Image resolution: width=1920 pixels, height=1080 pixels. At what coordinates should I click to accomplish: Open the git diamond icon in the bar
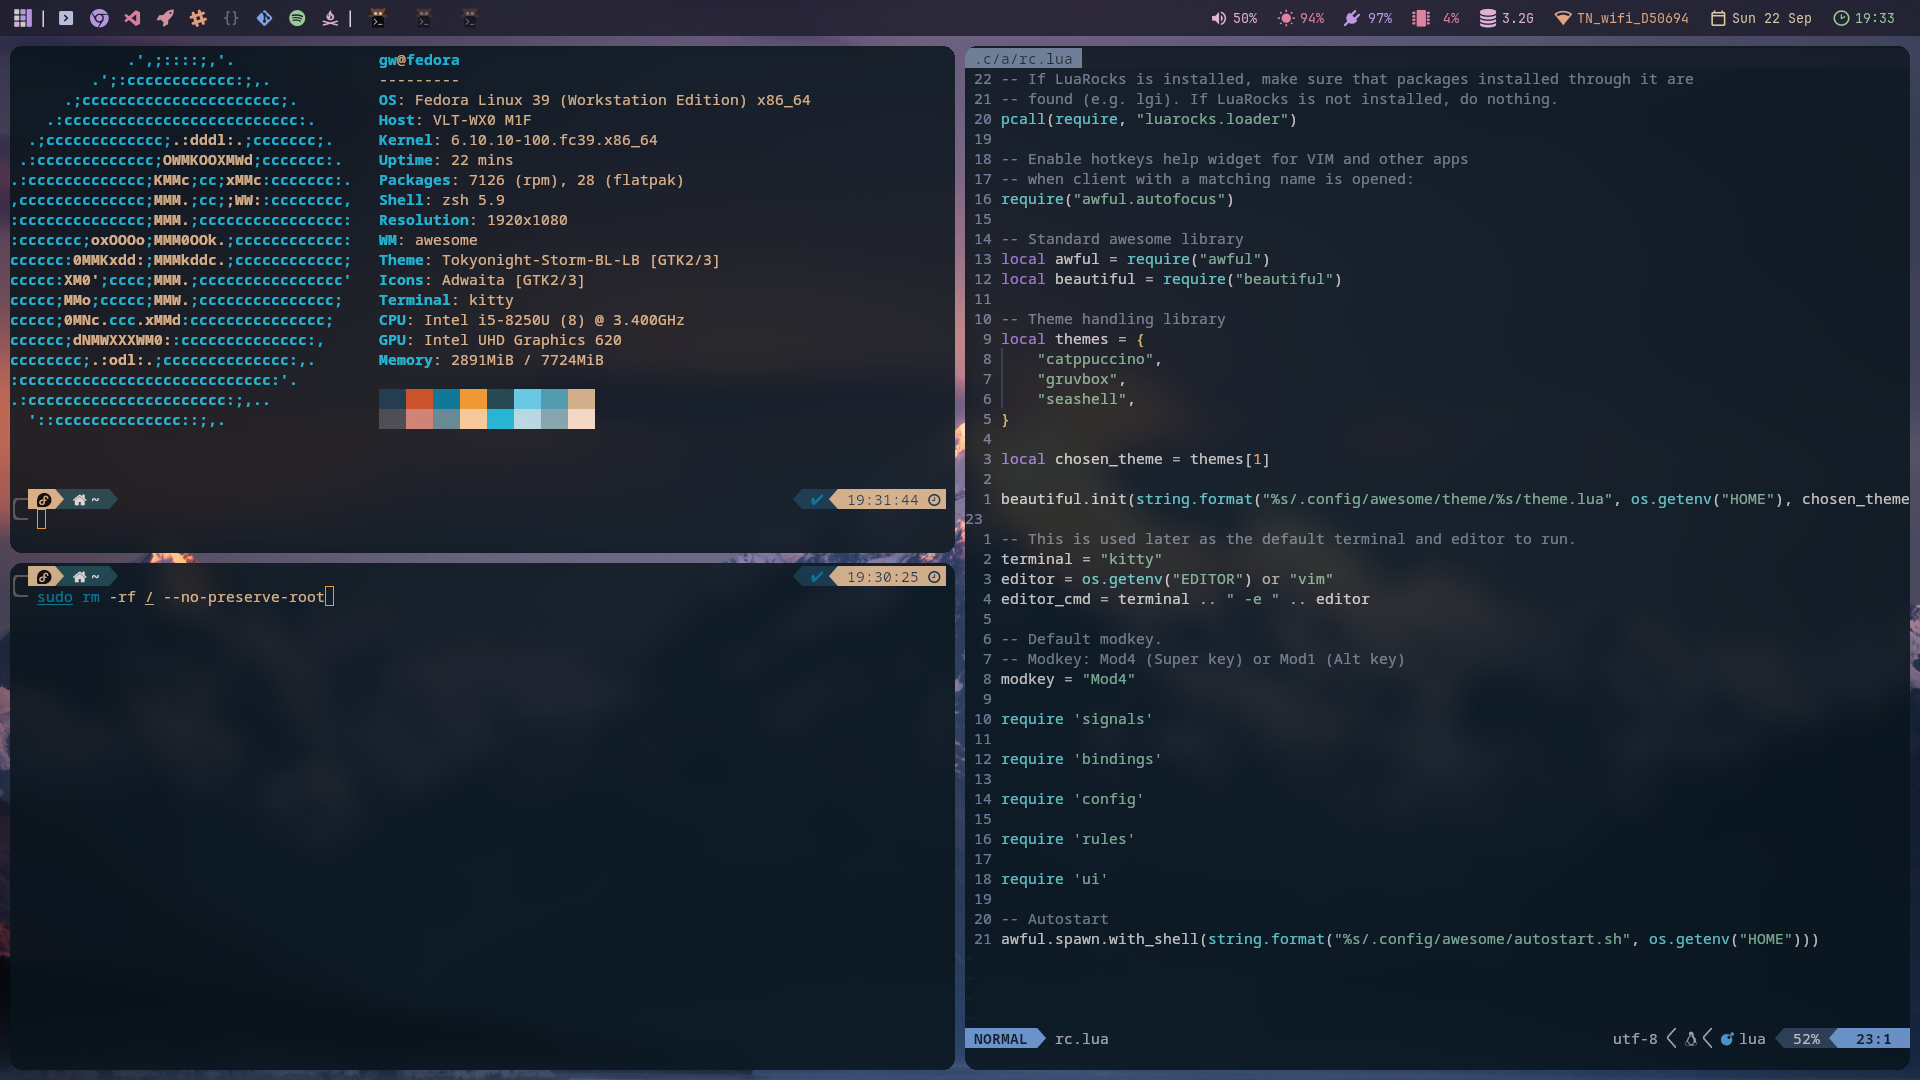pos(264,18)
